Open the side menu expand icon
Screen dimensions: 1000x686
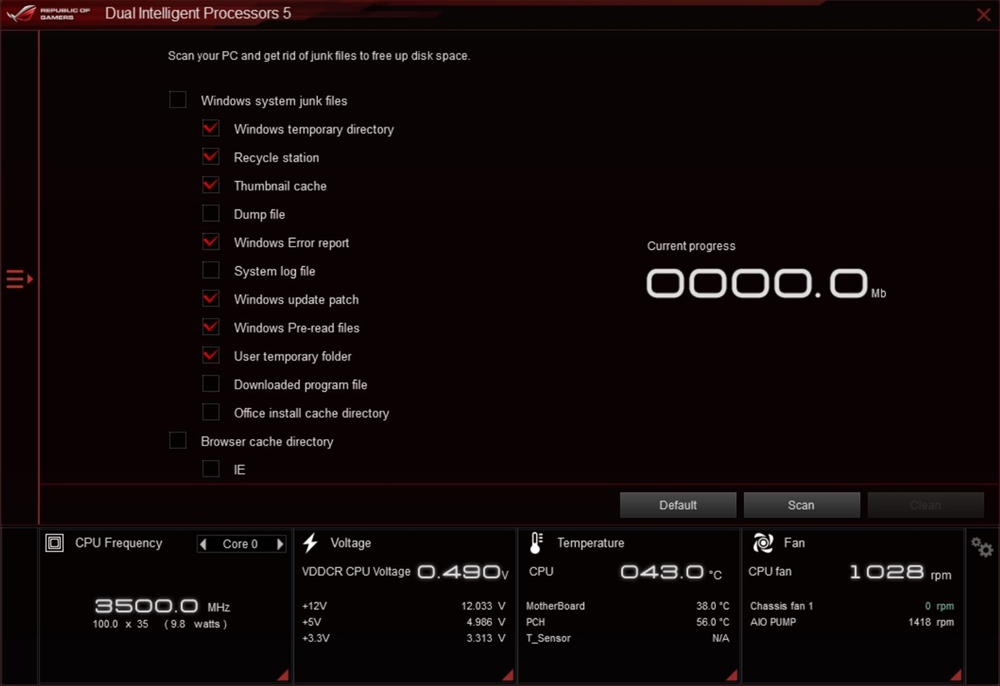(x=19, y=279)
